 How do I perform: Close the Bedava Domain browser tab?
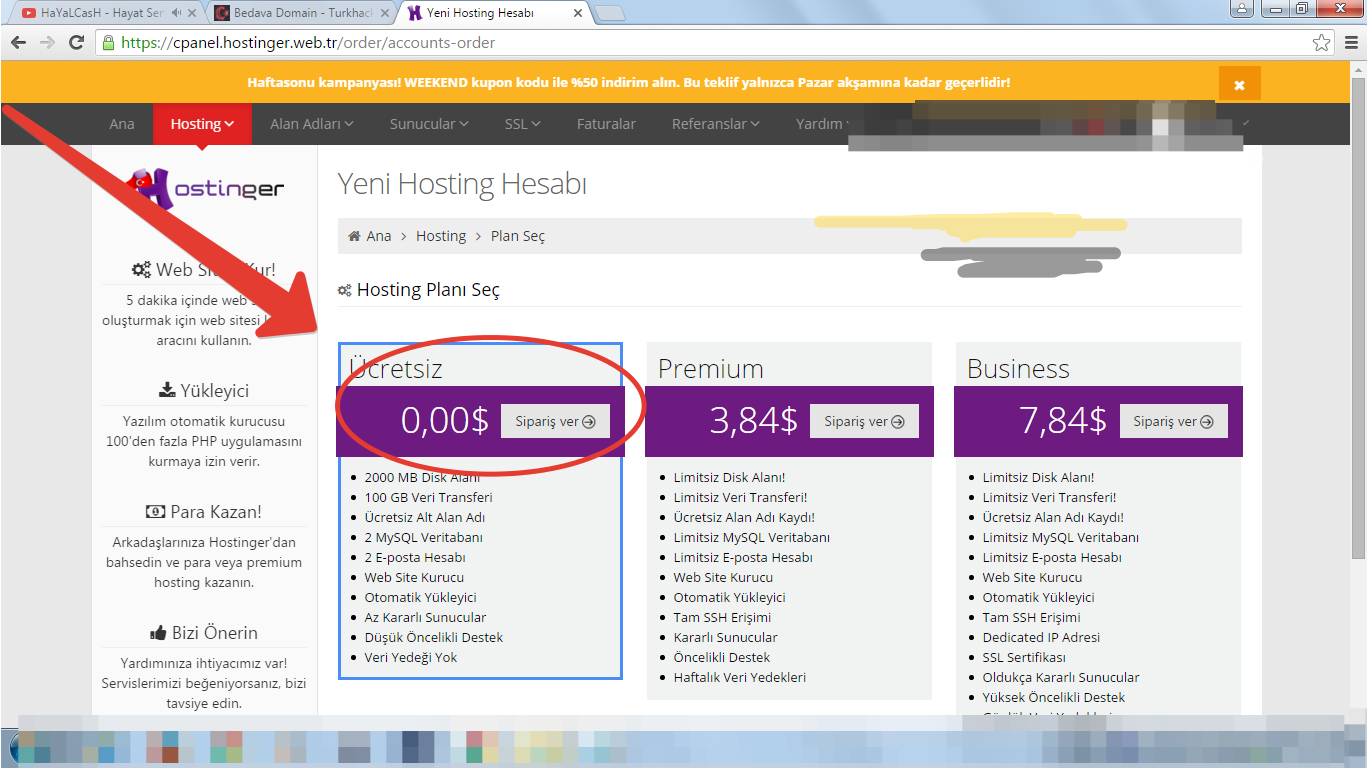pos(386,13)
